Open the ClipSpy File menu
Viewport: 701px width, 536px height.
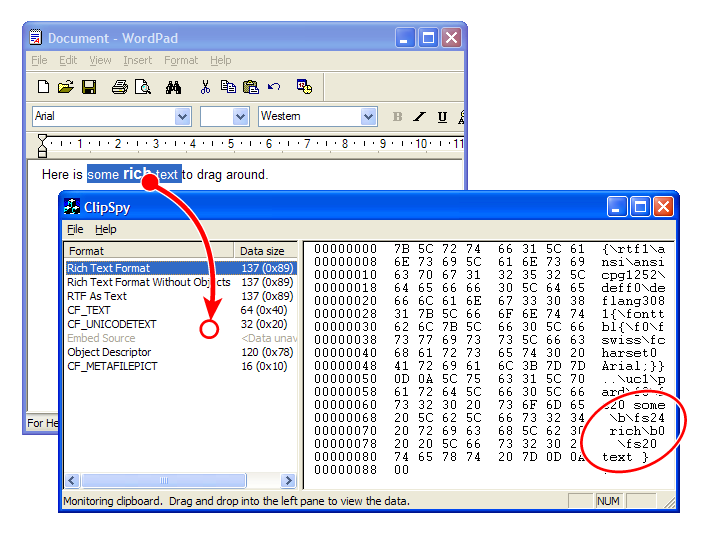pyautogui.click(x=75, y=230)
